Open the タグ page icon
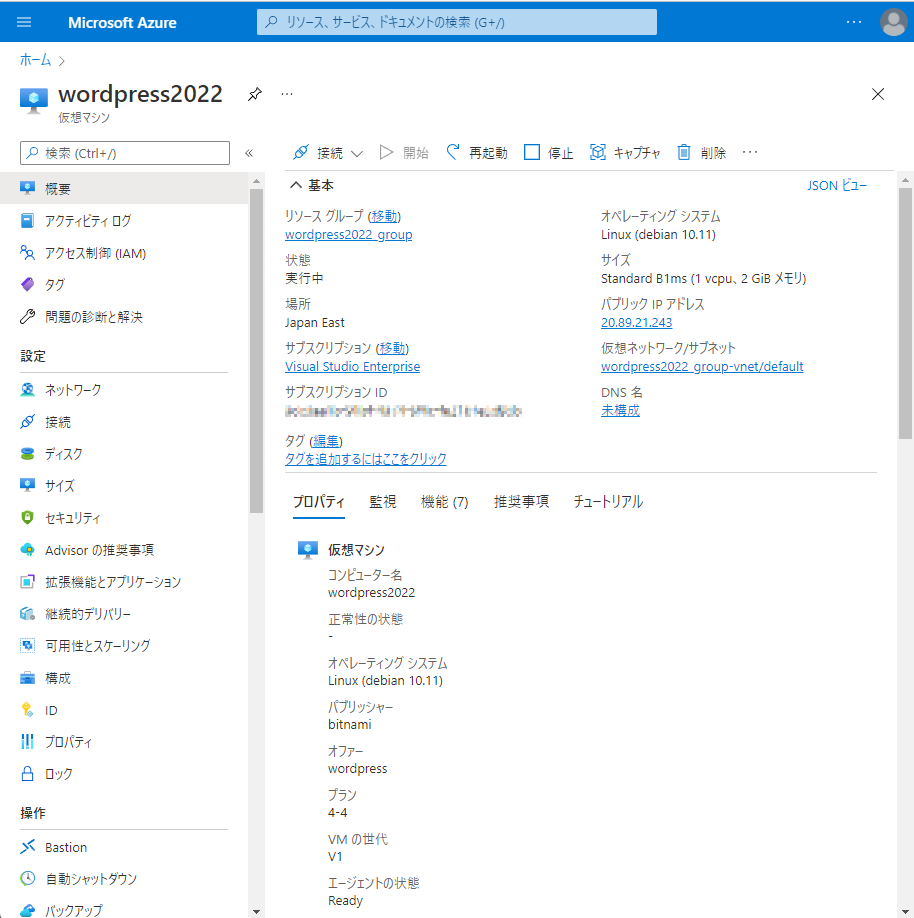 pyautogui.click(x=28, y=285)
